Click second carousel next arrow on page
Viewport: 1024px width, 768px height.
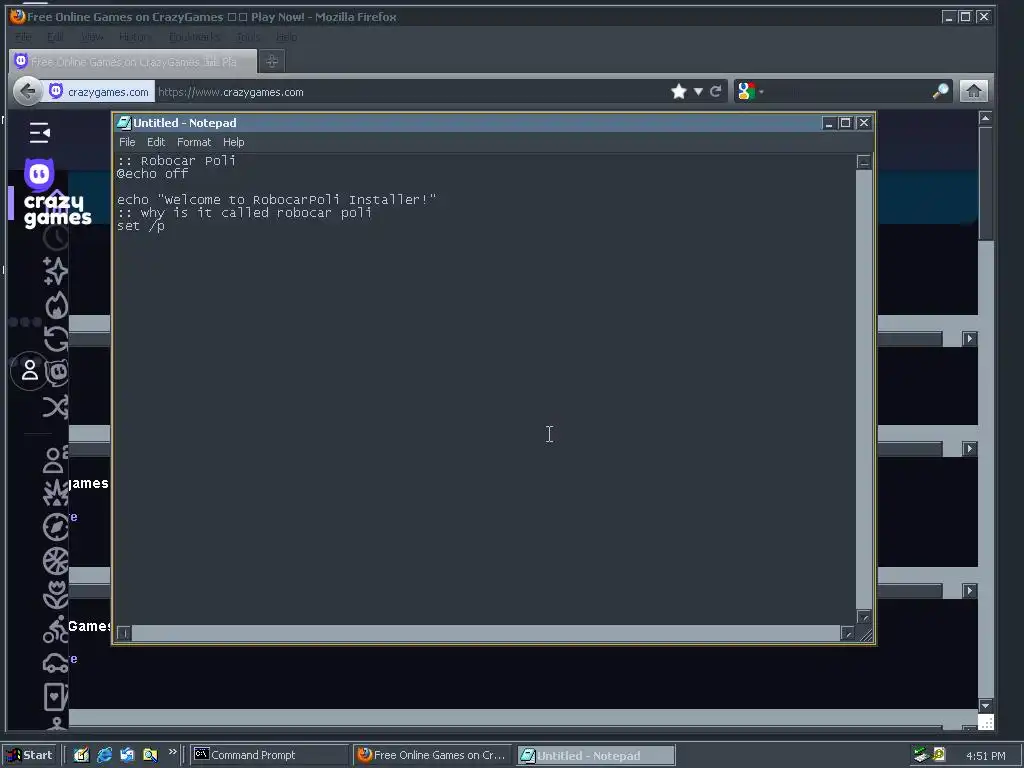[x=969, y=449]
